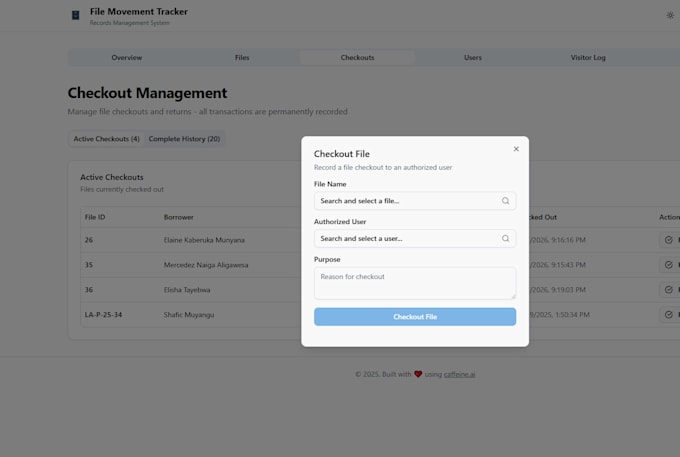The image size is (680, 457).
Task: Click the red heart icon in footer
Action: (x=418, y=374)
